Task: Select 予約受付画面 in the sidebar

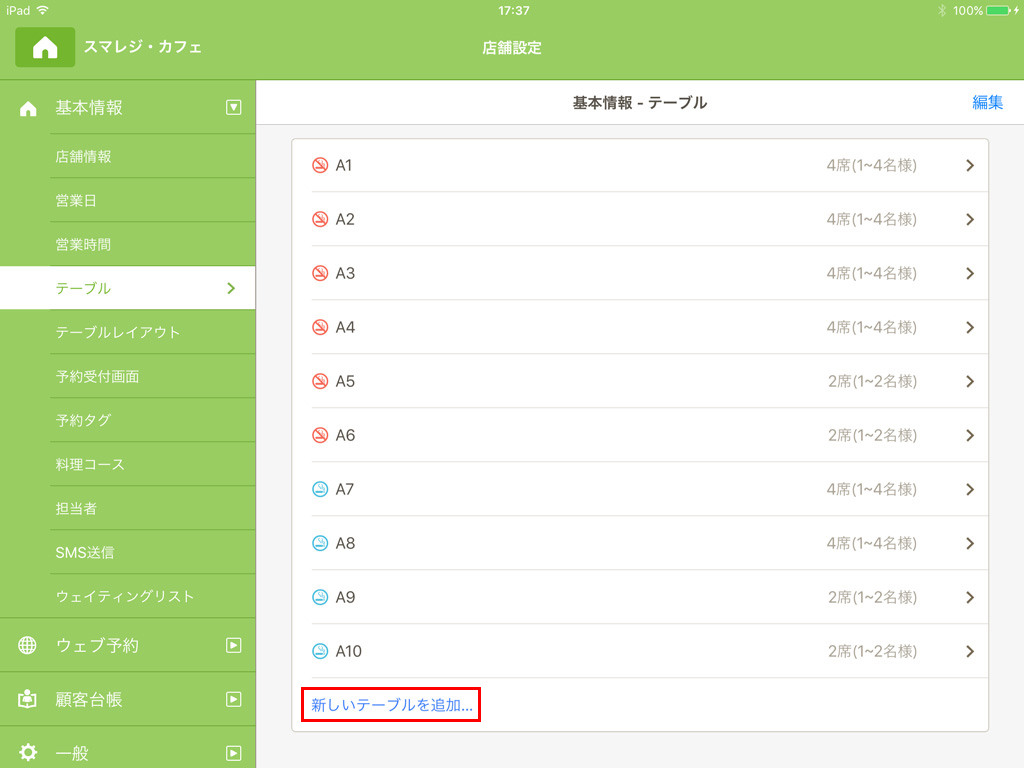Action: click(x=127, y=376)
